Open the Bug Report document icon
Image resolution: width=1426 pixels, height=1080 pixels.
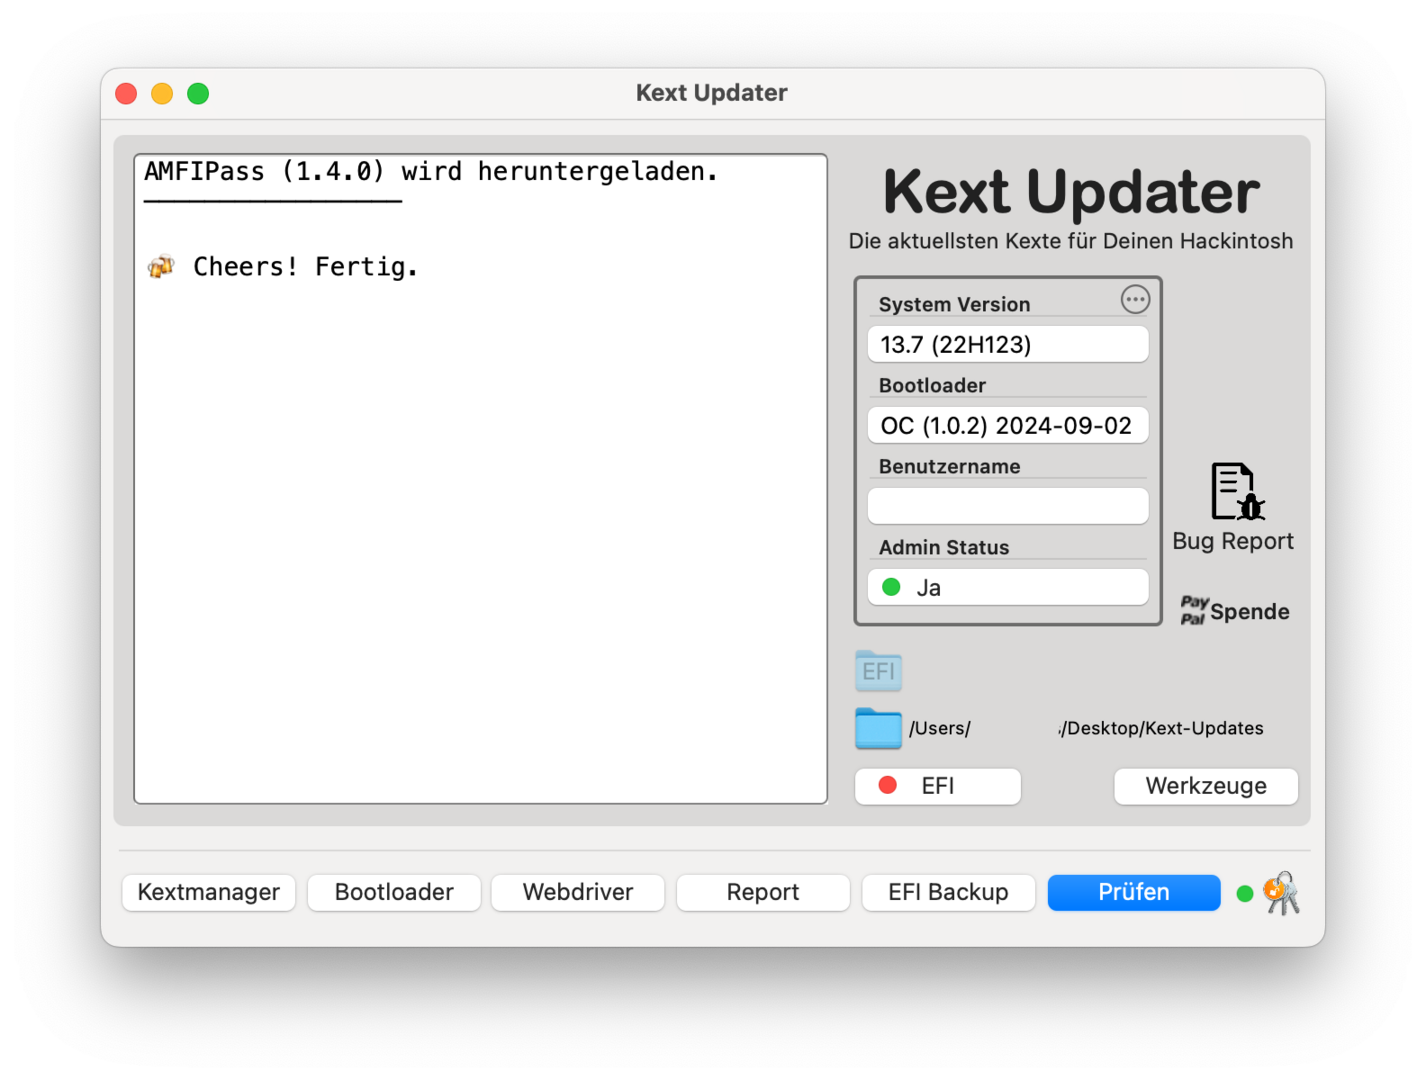click(1237, 491)
